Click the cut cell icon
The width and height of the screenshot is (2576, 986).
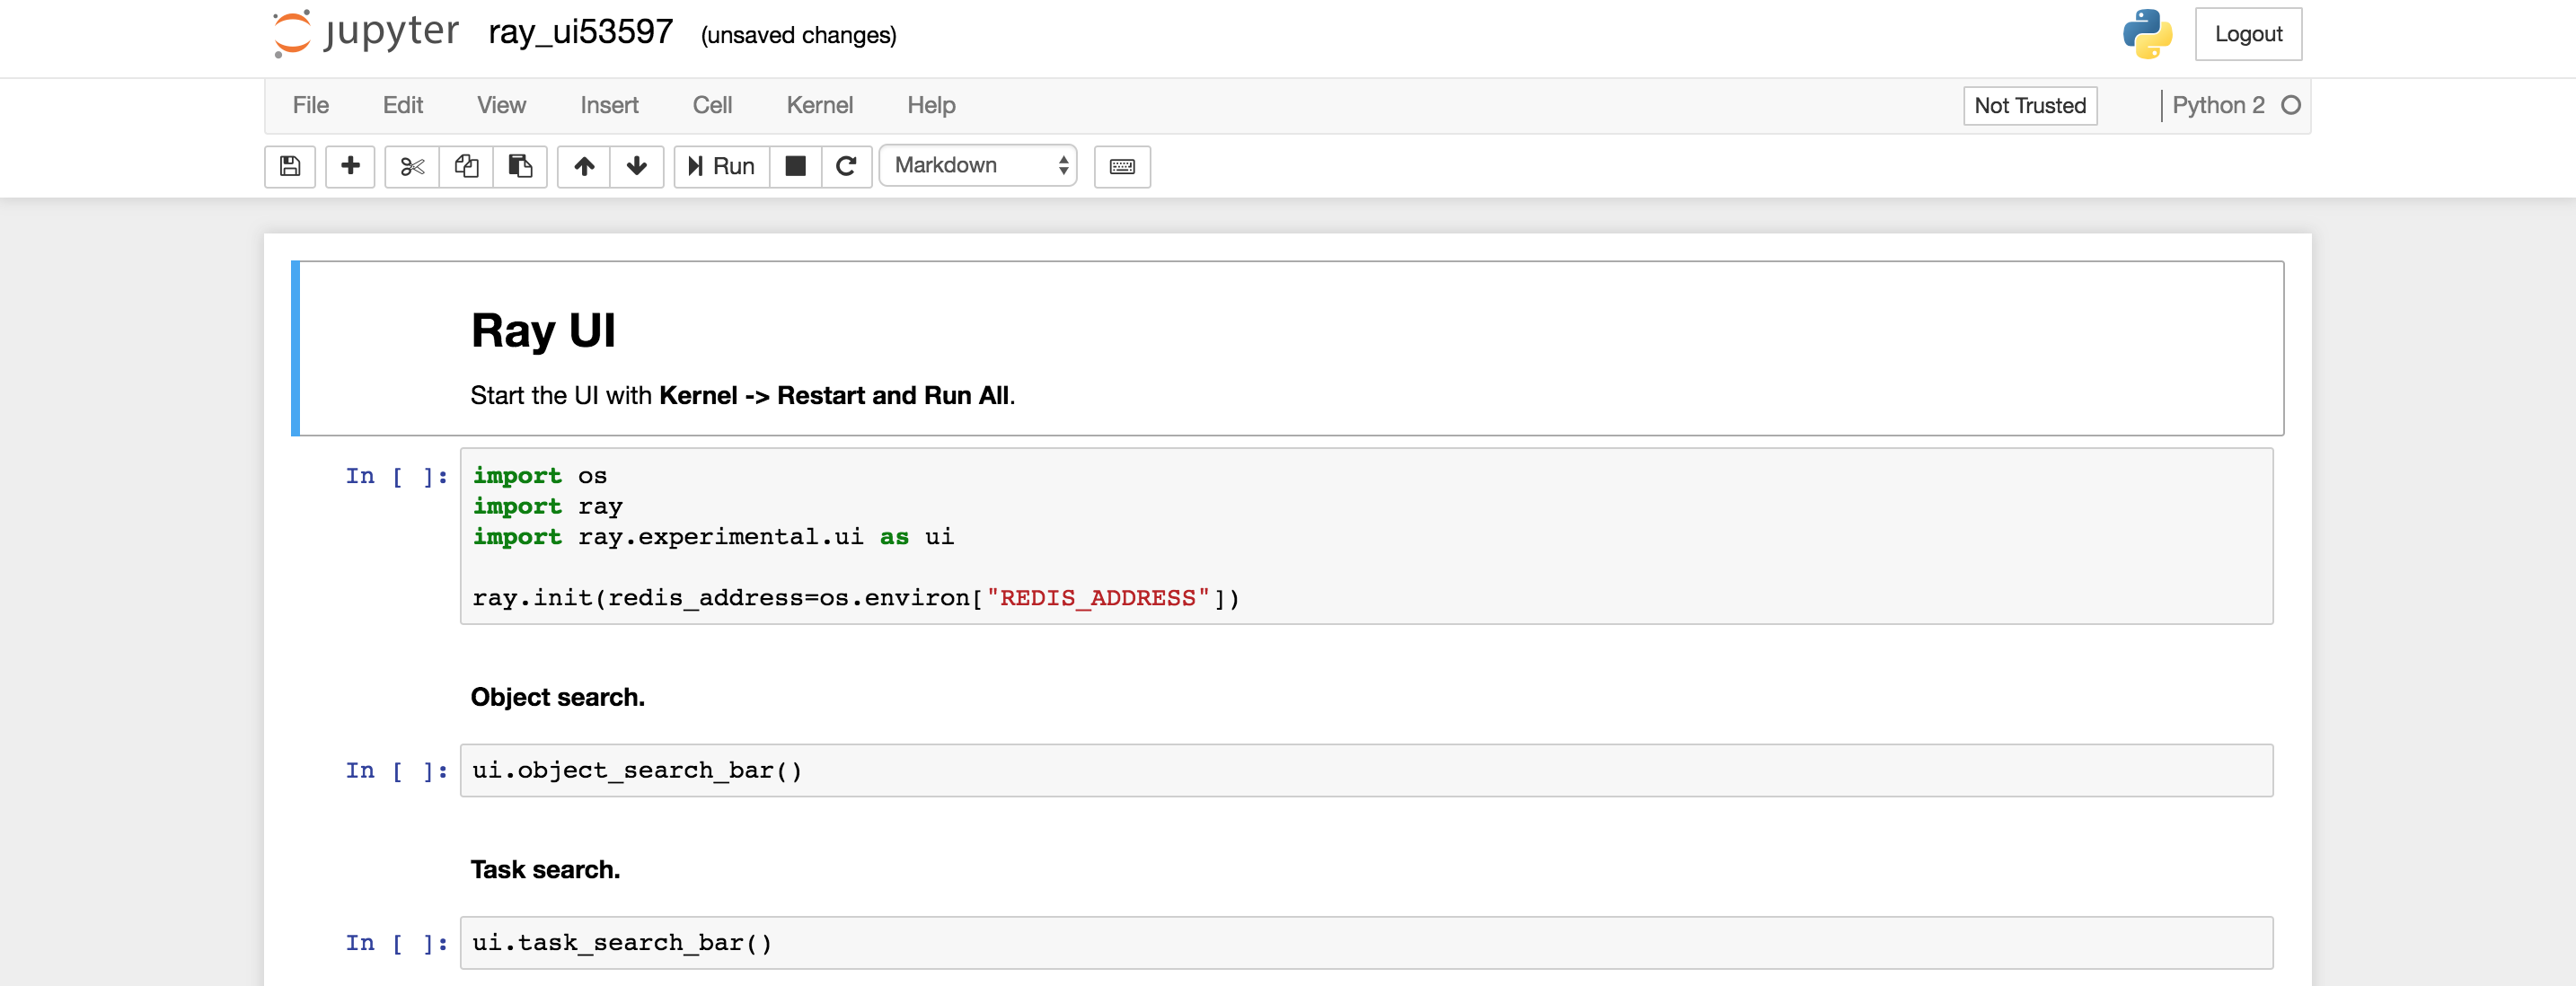[x=410, y=164]
